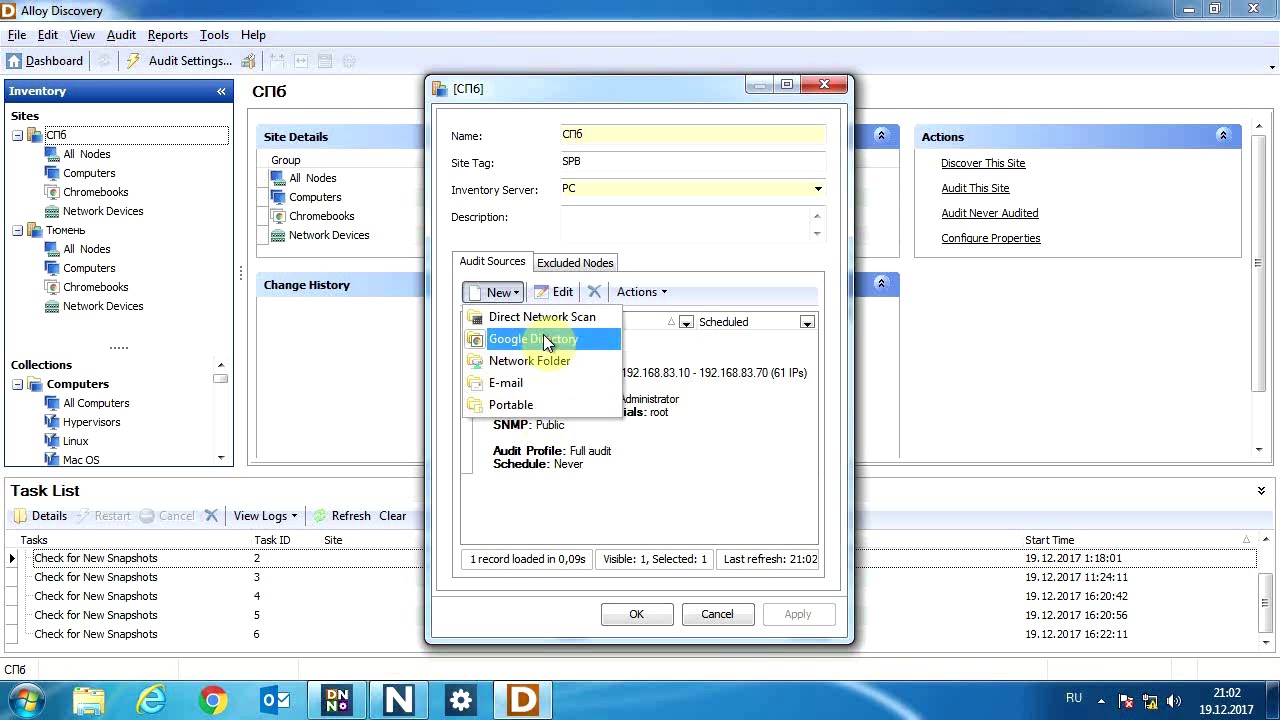Click the Configure Properties link
Screen dimensions: 1280x720
991,238
